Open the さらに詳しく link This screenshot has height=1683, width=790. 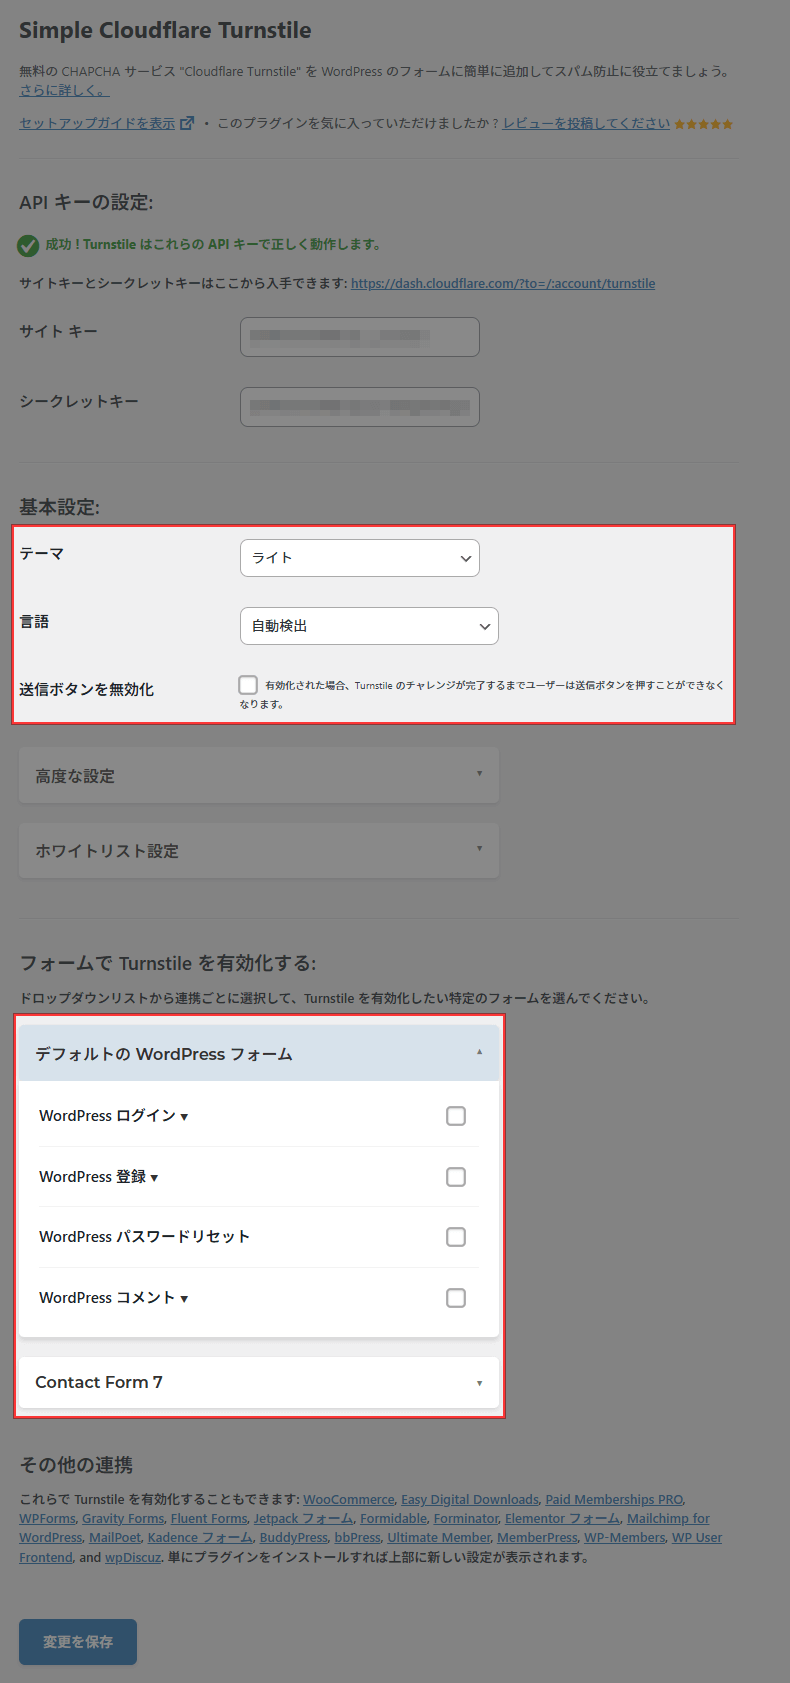(64, 90)
